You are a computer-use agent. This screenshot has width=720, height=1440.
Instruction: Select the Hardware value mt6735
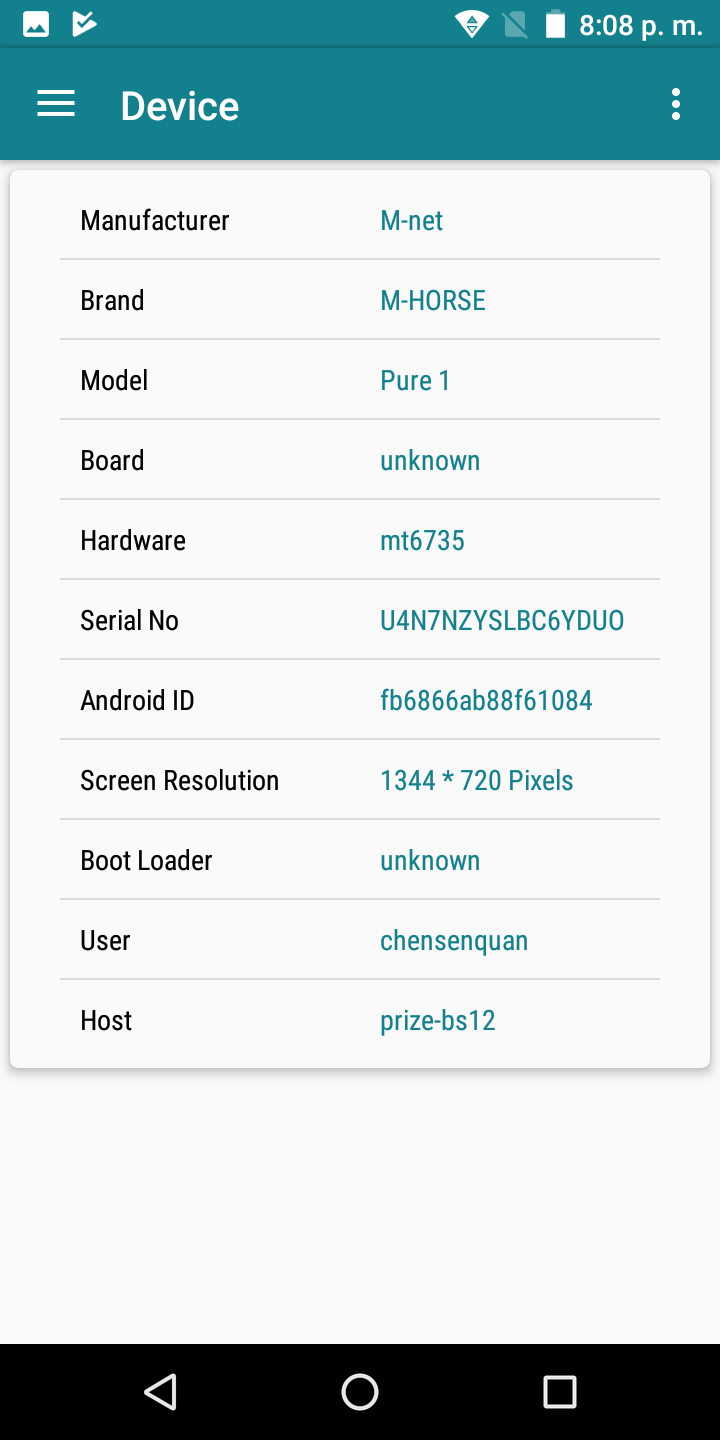click(x=422, y=540)
